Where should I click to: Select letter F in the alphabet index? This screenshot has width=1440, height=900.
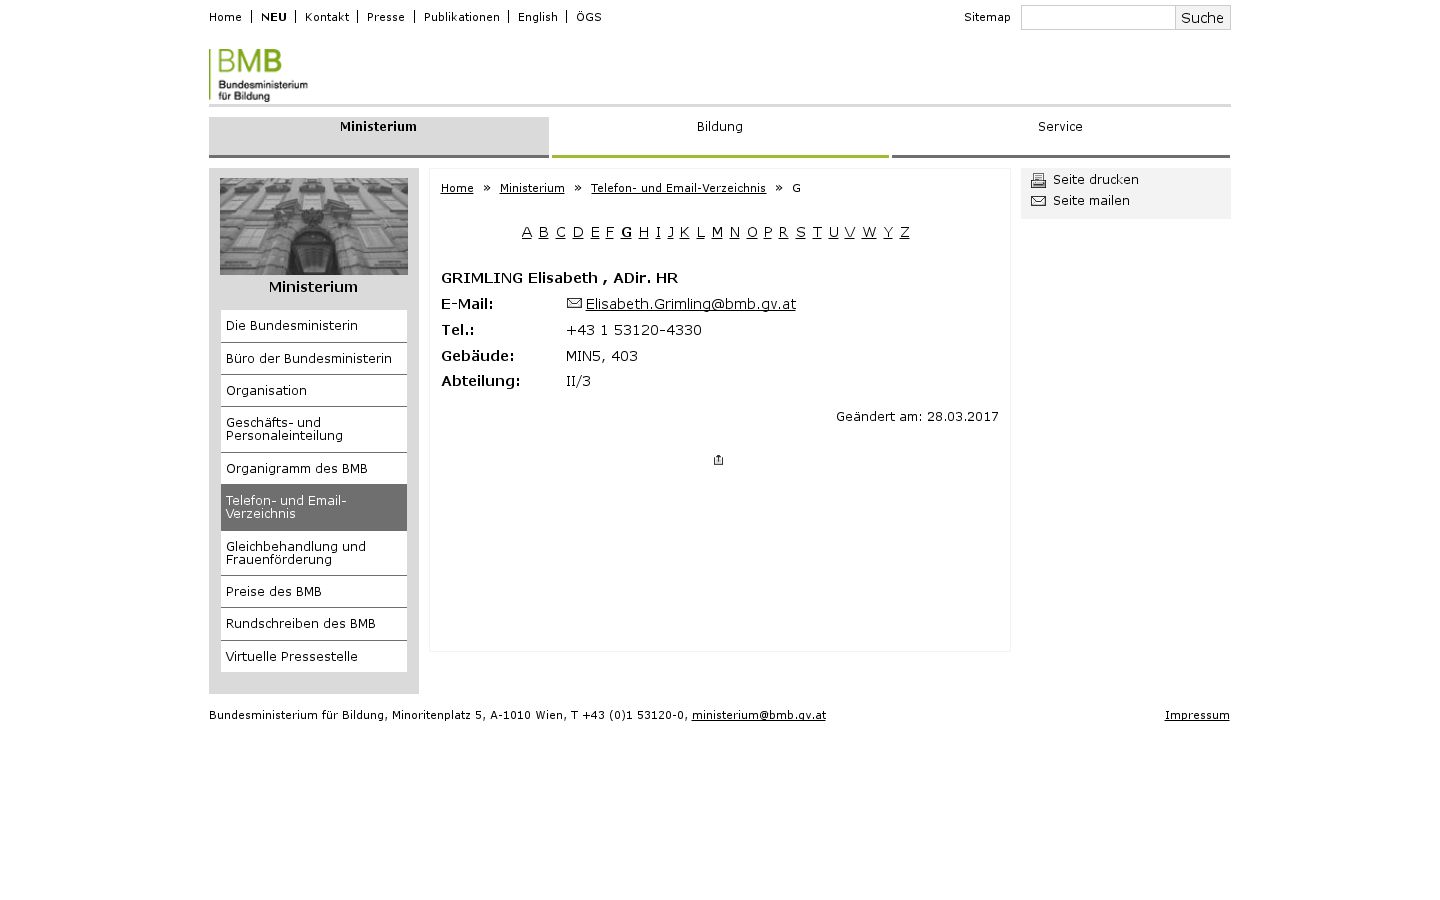point(610,232)
